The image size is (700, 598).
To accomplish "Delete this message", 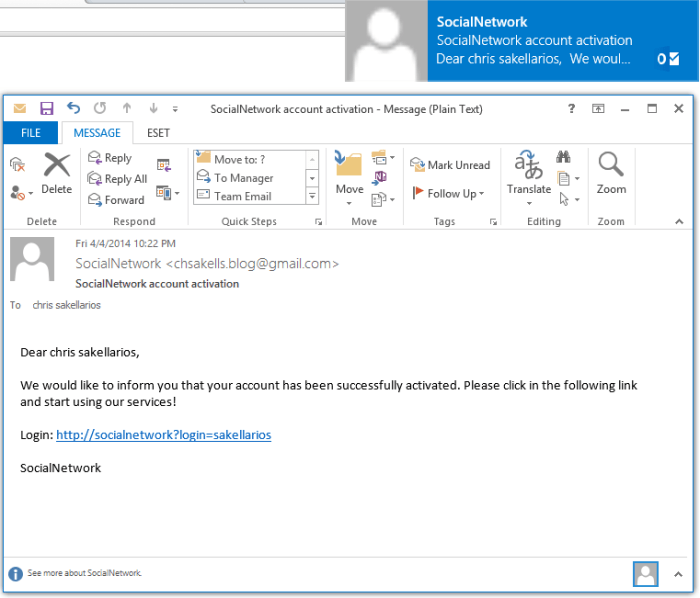I will point(56,174).
